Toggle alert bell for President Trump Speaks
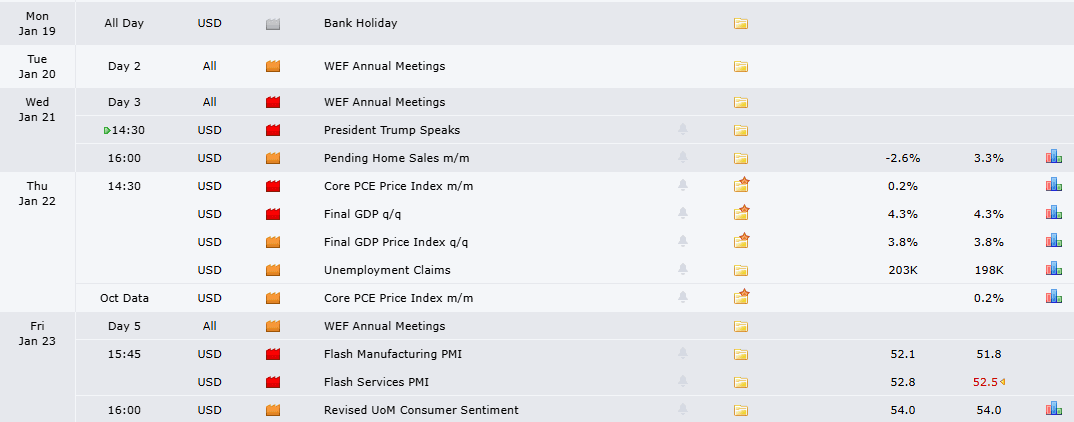The width and height of the screenshot is (1074, 422). (x=683, y=129)
